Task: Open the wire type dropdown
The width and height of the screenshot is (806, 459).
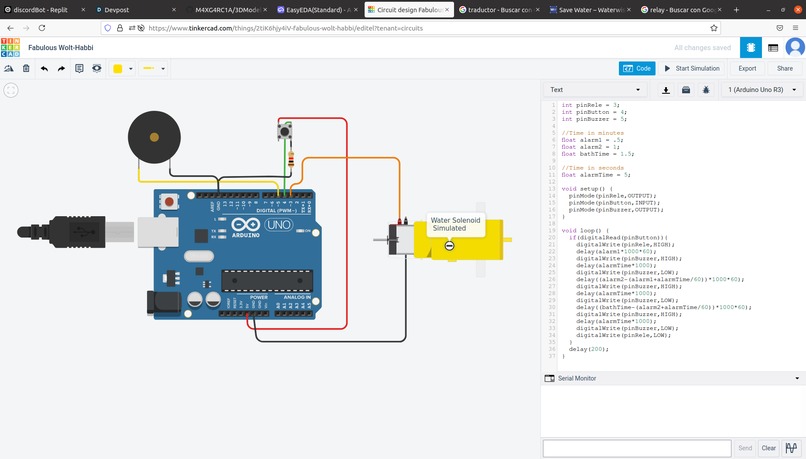Action: click(x=154, y=68)
